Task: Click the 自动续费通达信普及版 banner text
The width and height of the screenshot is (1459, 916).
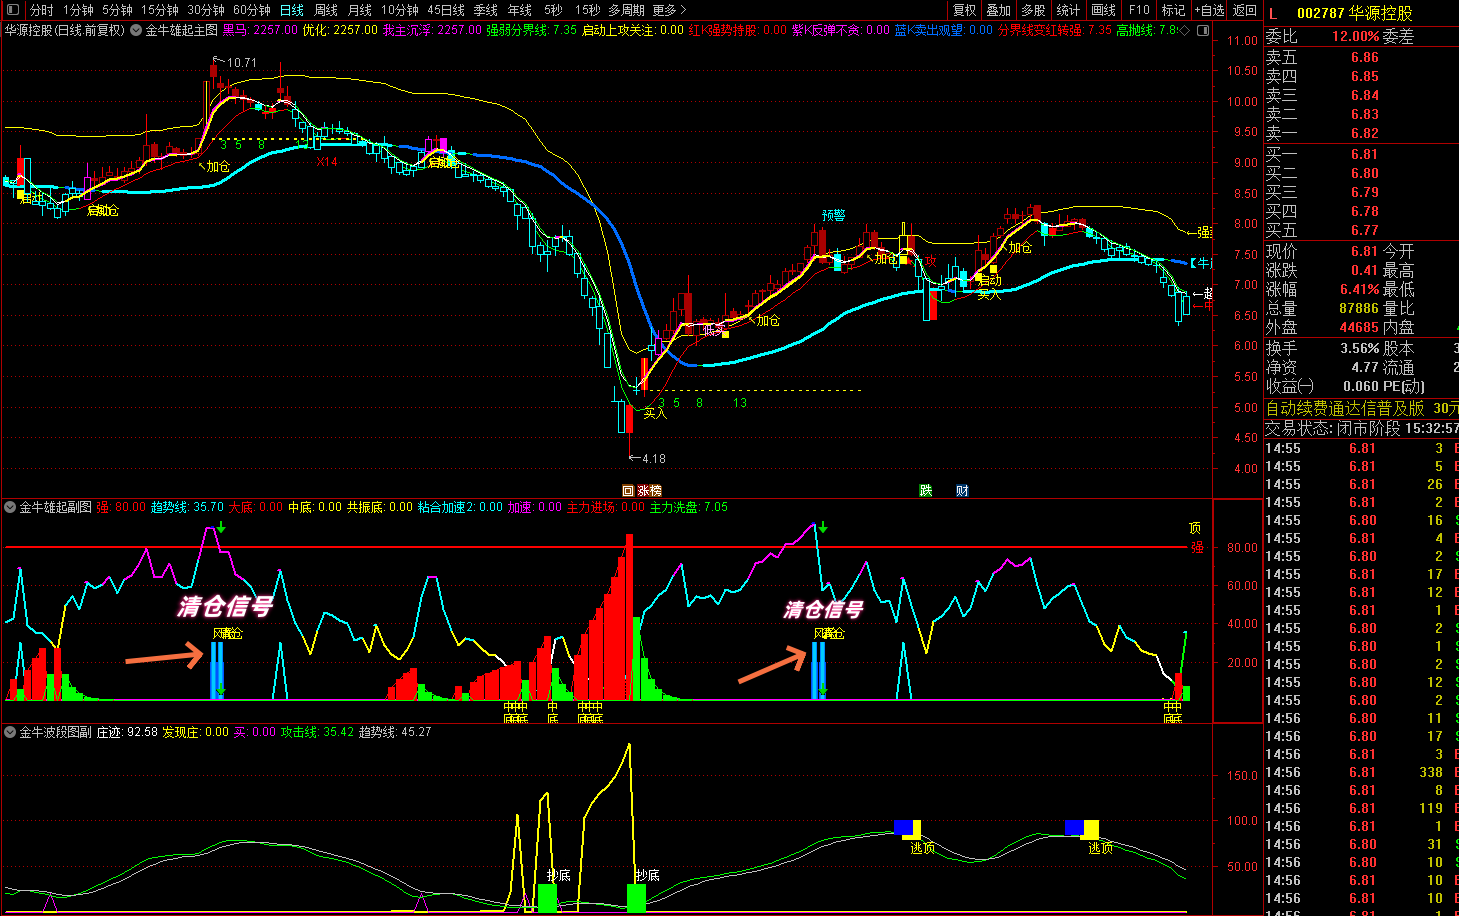Action: [1345, 408]
